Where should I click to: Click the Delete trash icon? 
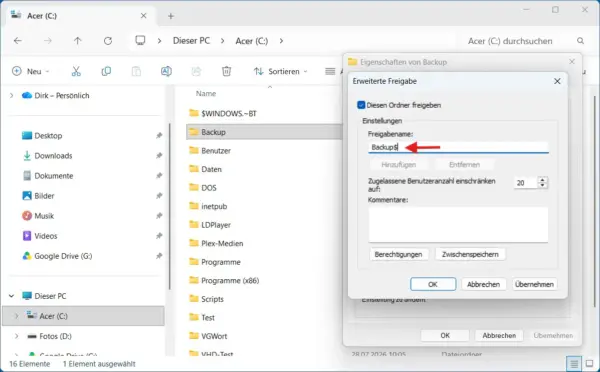[x=227, y=71]
